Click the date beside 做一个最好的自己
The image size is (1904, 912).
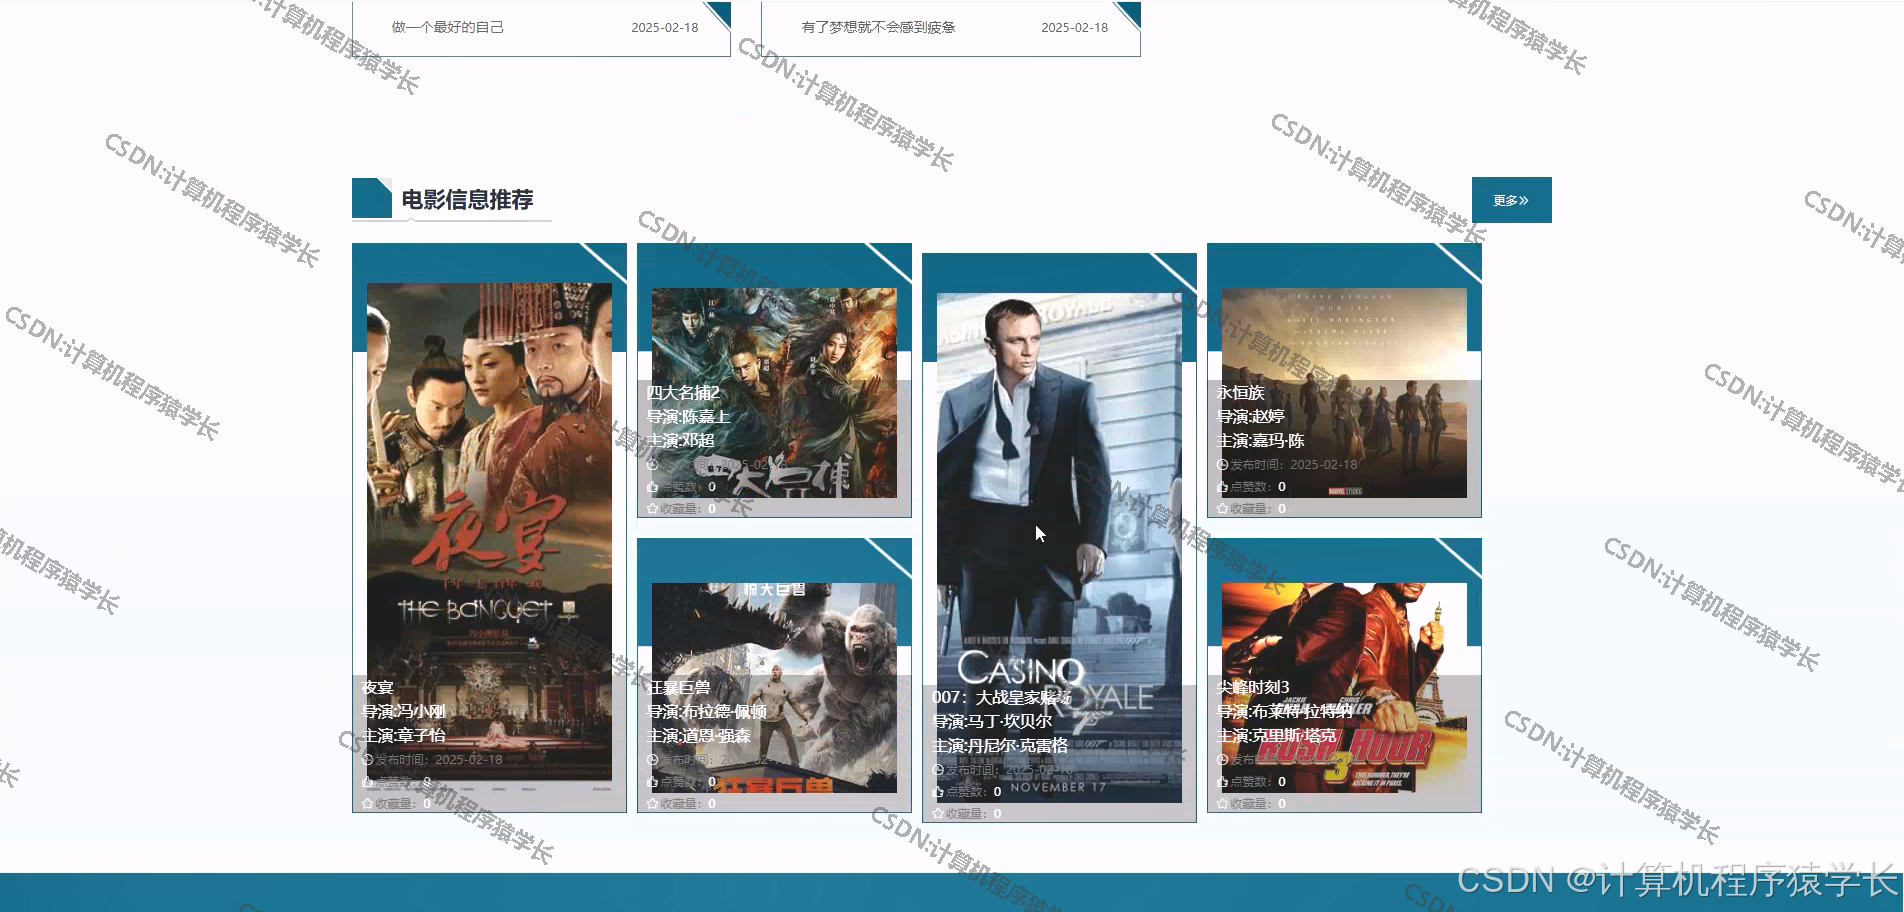(664, 27)
